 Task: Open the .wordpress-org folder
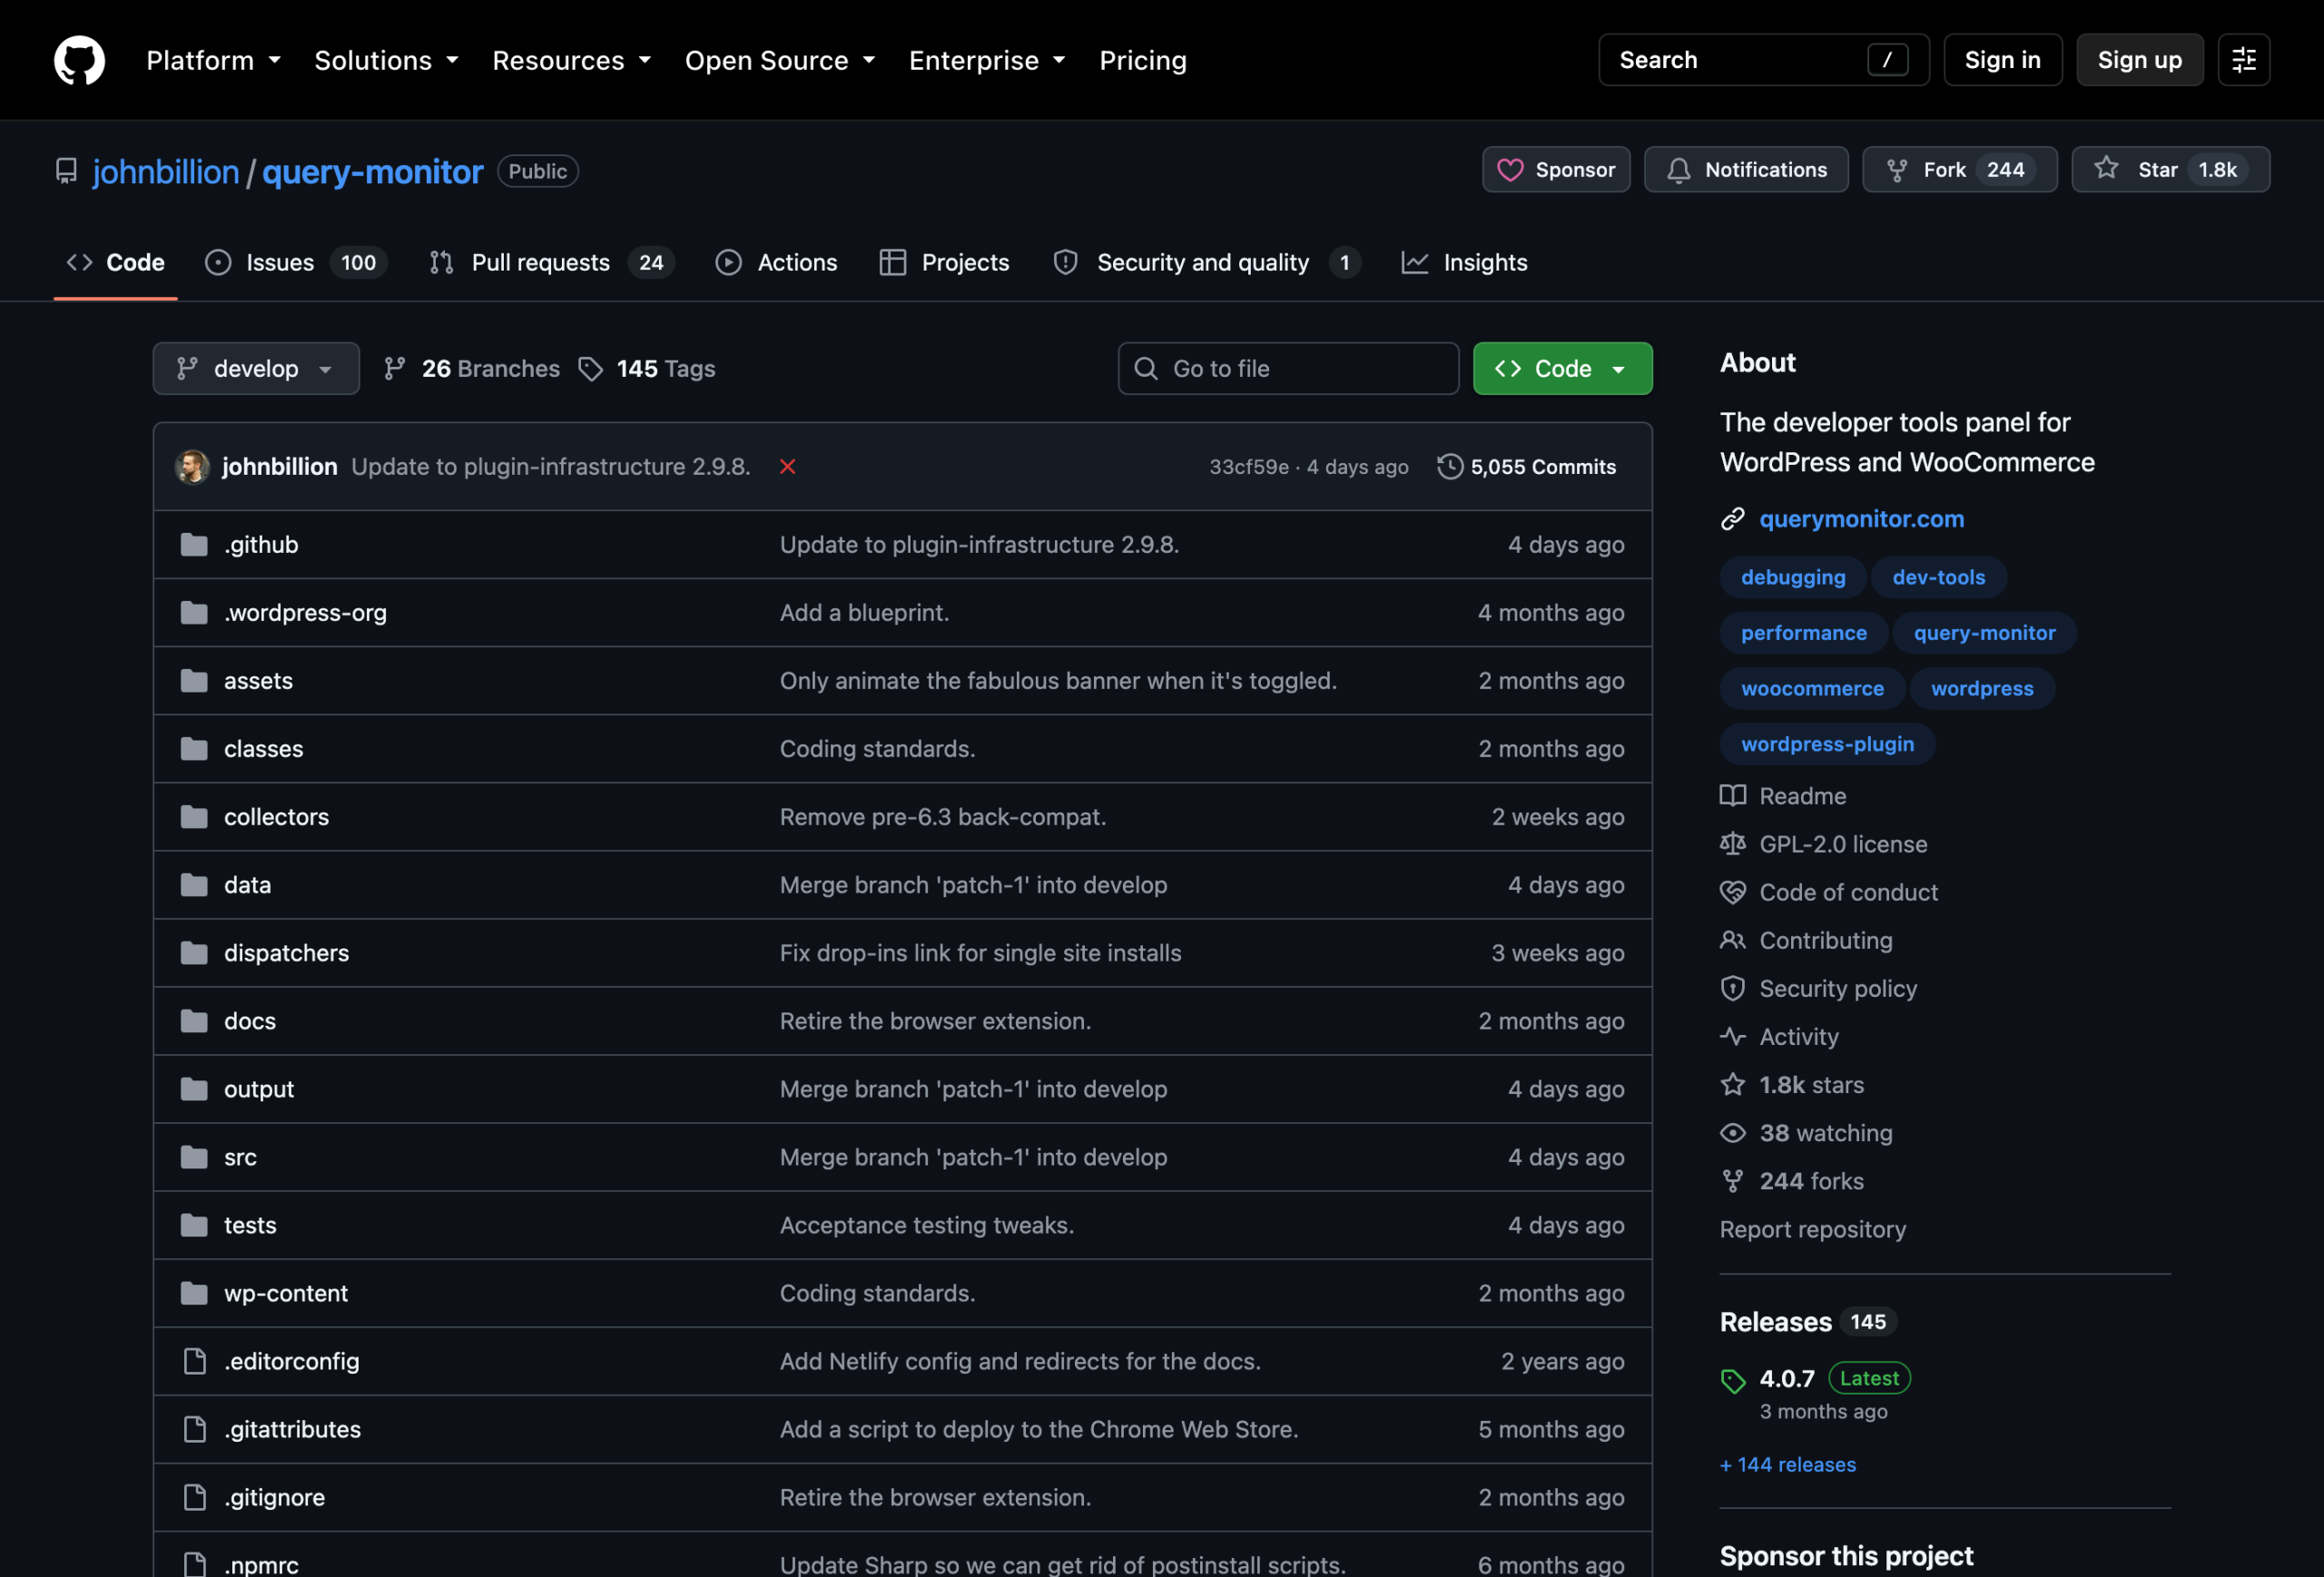pyautogui.click(x=305, y=613)
